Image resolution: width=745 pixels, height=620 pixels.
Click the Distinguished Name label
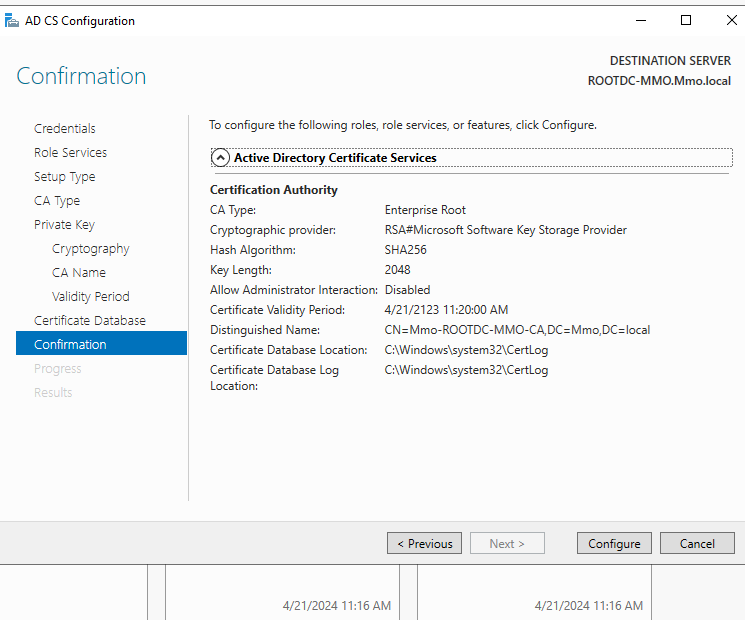[x=265, y=330]
